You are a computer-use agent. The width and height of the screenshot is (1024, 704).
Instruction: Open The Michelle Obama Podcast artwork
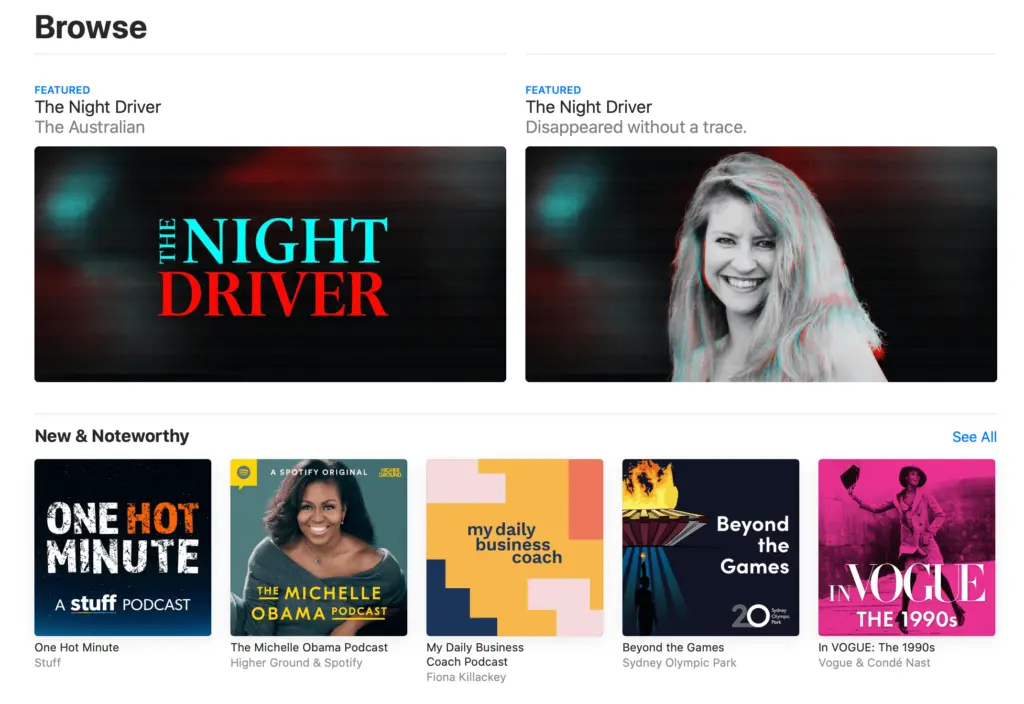[x=319, y=547]
